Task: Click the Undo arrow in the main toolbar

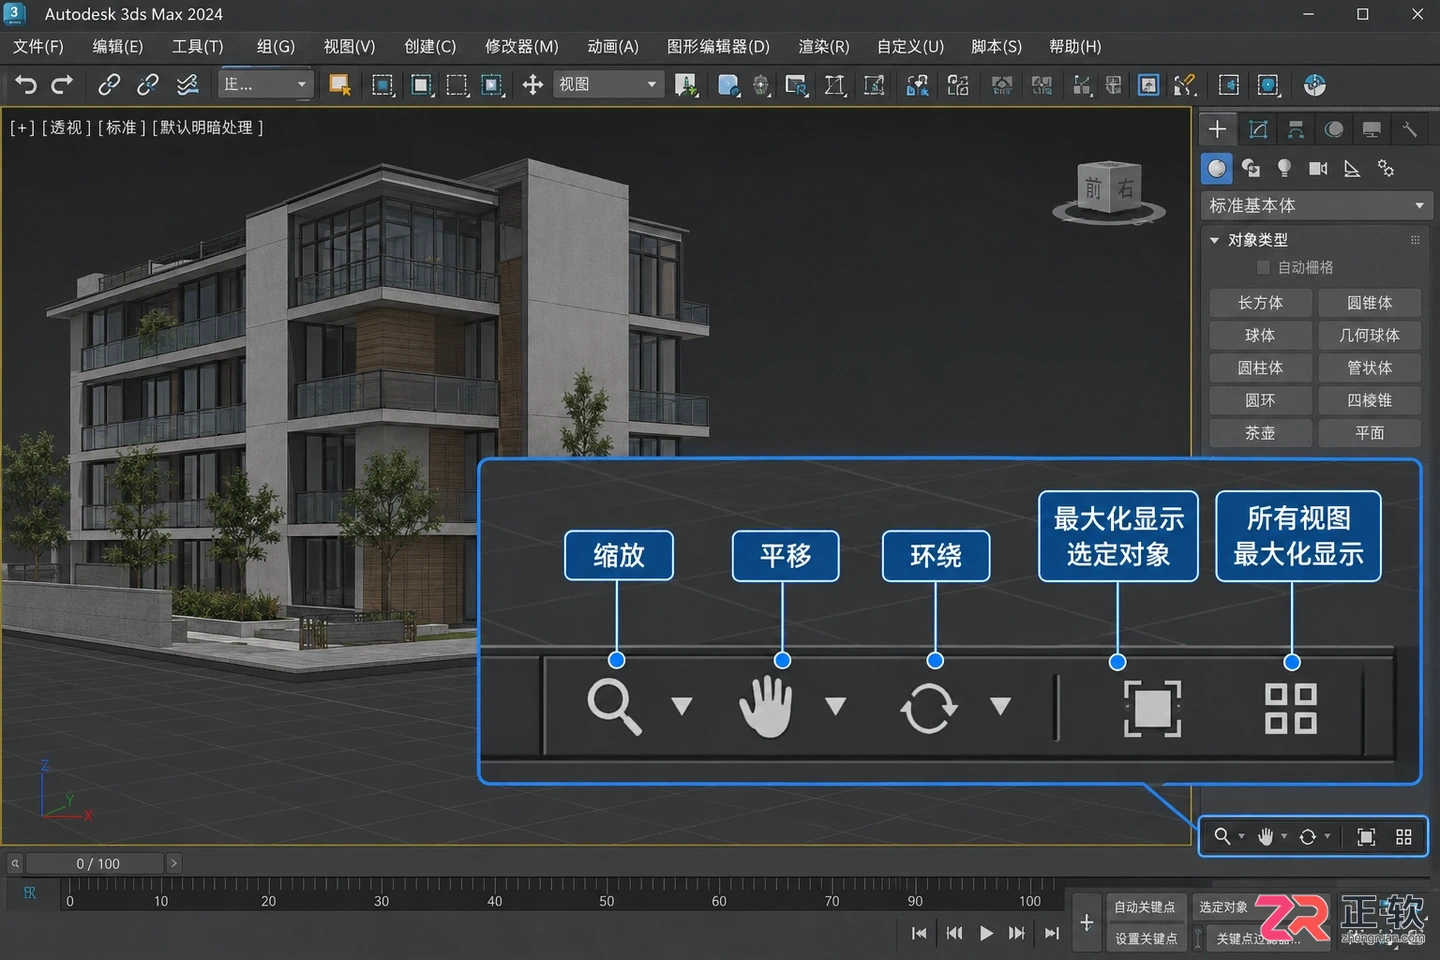Action: (x=26, y=85)
